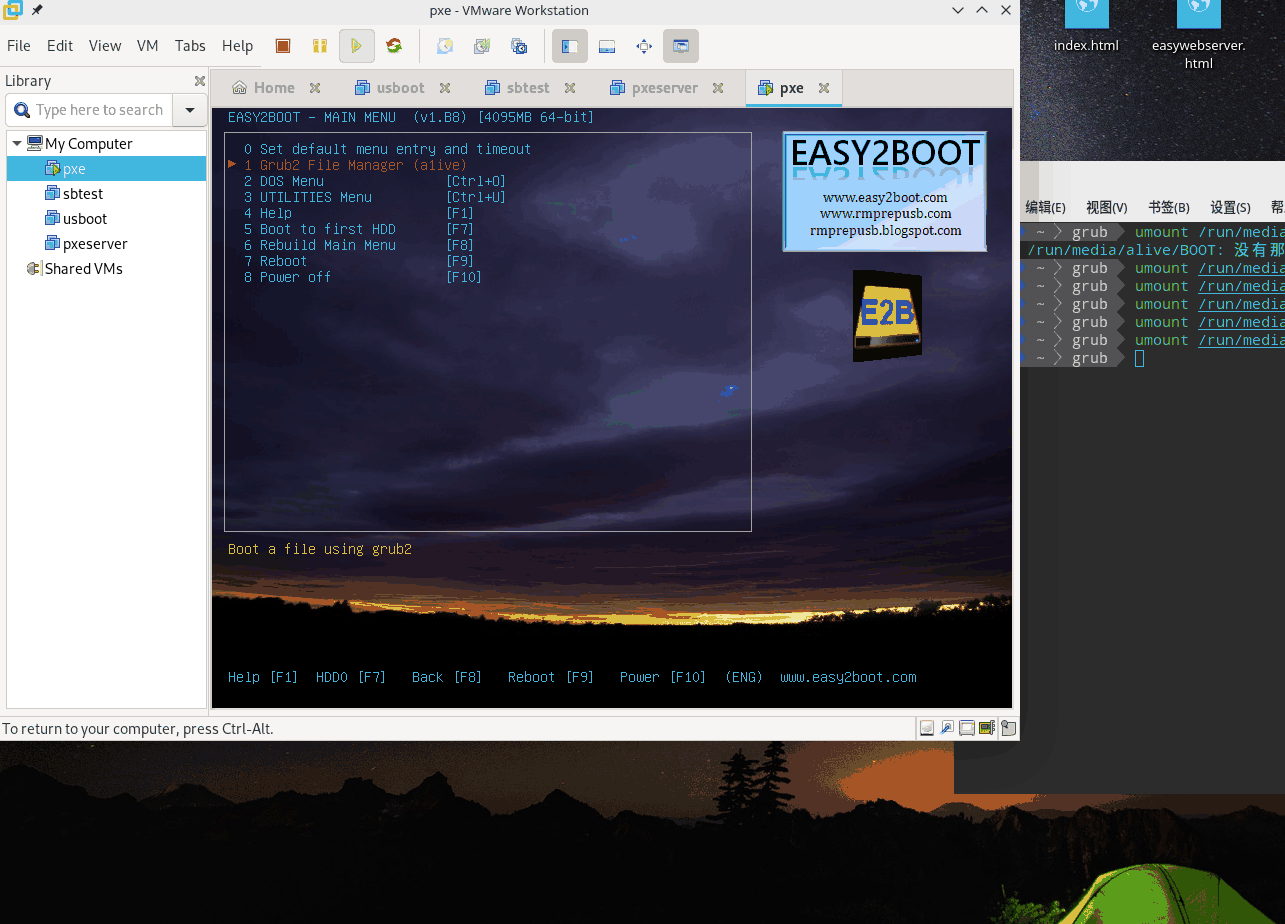
Task: Select Set default menu entry and timeout
Action: click(x=387, y=149)
